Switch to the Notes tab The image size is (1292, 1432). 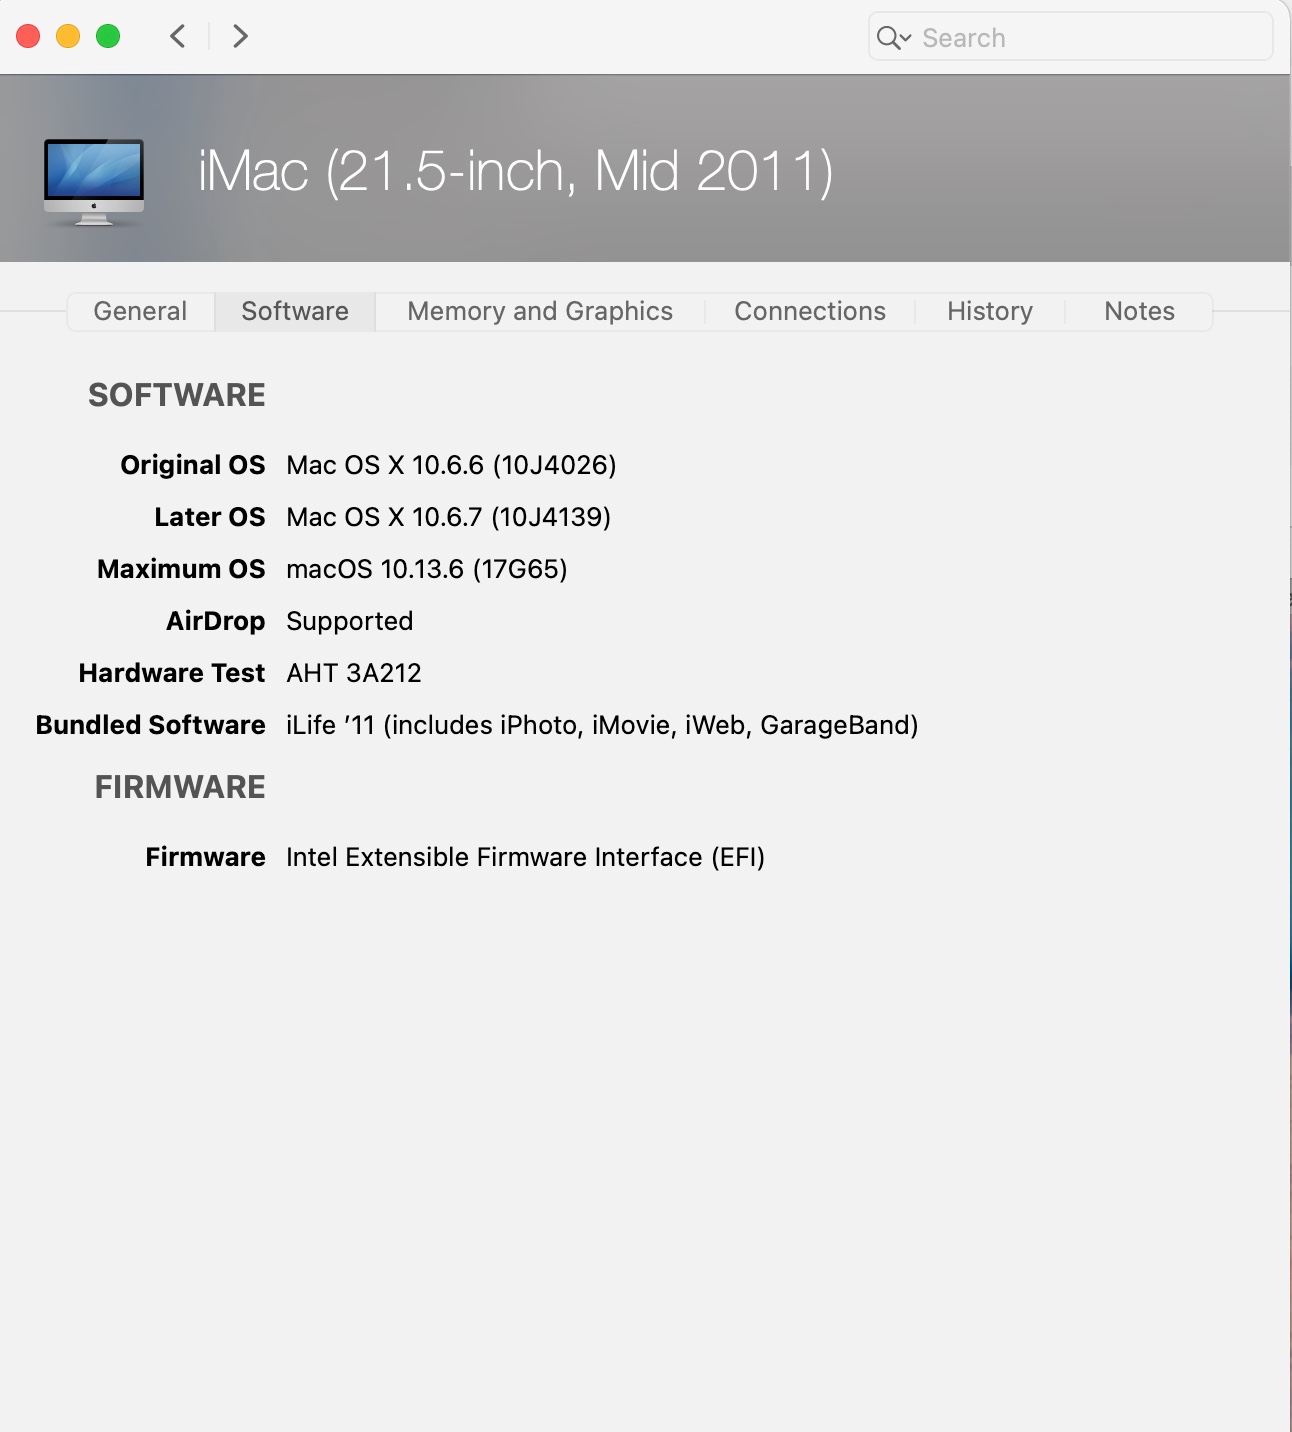tap(1139, 311)
